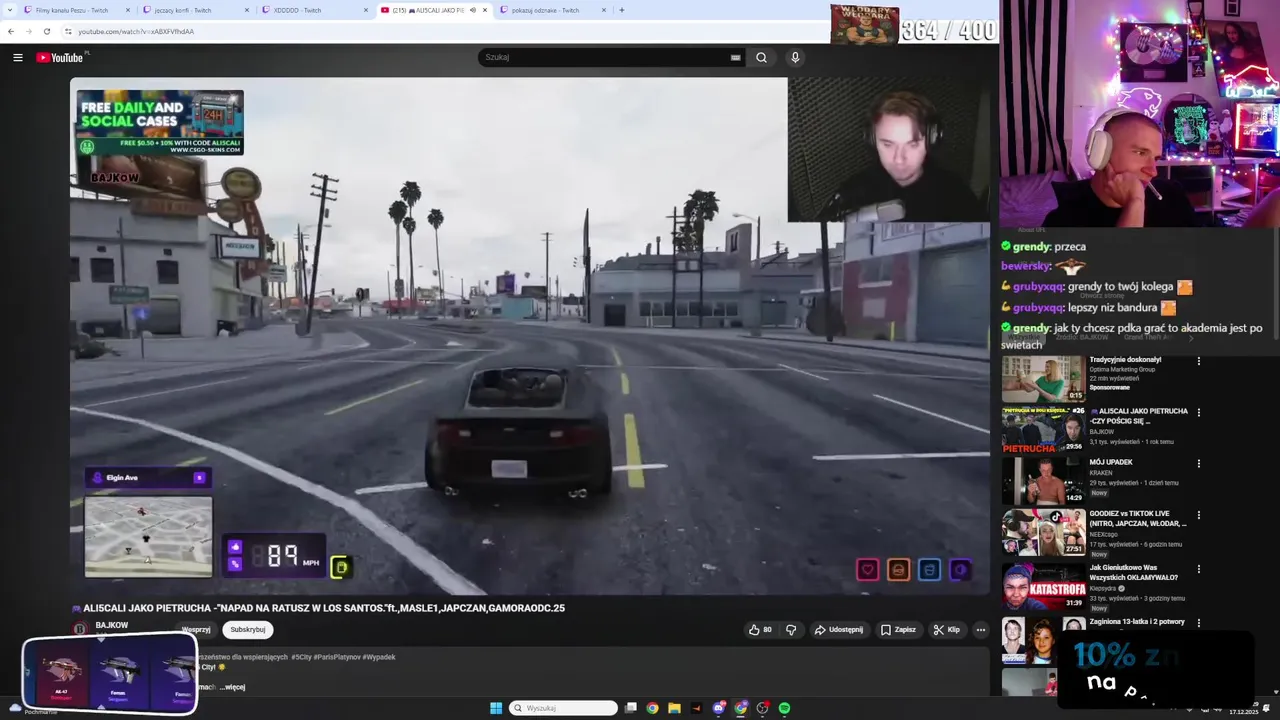Subscribe using the Subskrybuj button
This screenshot has height=720, width=1280.
click(x=248, y=630)
